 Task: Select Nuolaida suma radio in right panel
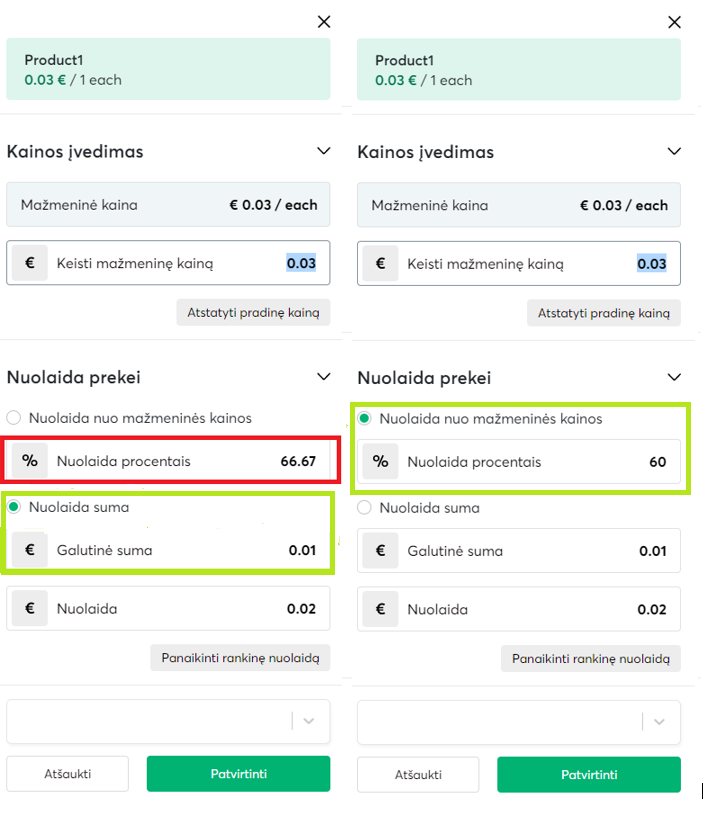click(x=365, y=508)
